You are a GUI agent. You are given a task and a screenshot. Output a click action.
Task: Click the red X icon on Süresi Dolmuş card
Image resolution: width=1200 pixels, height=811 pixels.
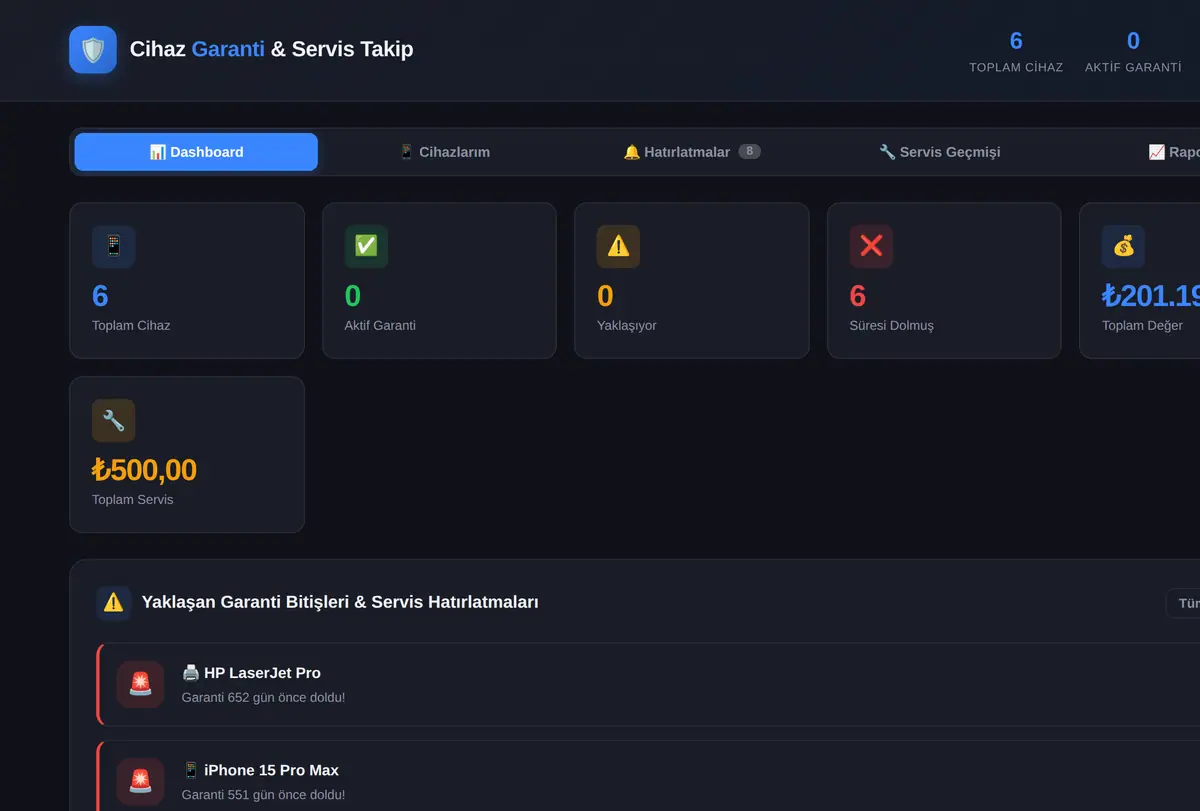871,246
